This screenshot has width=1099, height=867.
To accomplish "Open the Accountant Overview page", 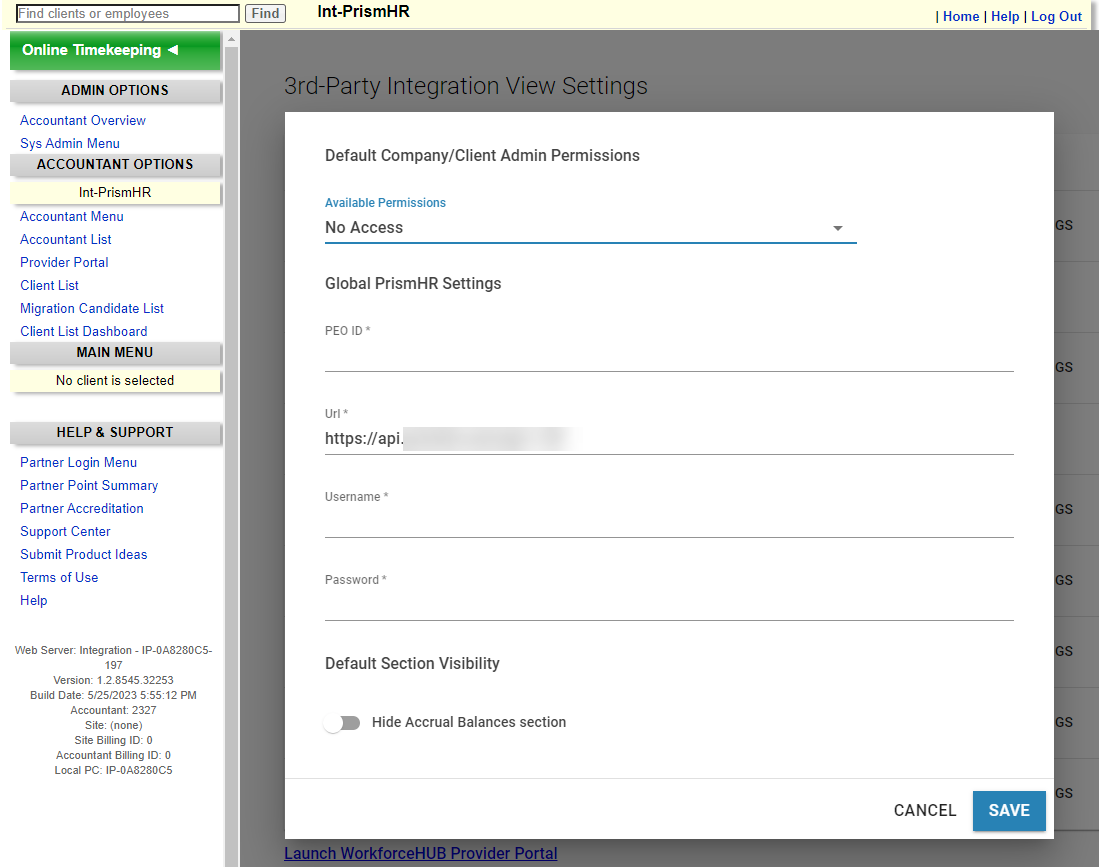I will pos(83,120).
